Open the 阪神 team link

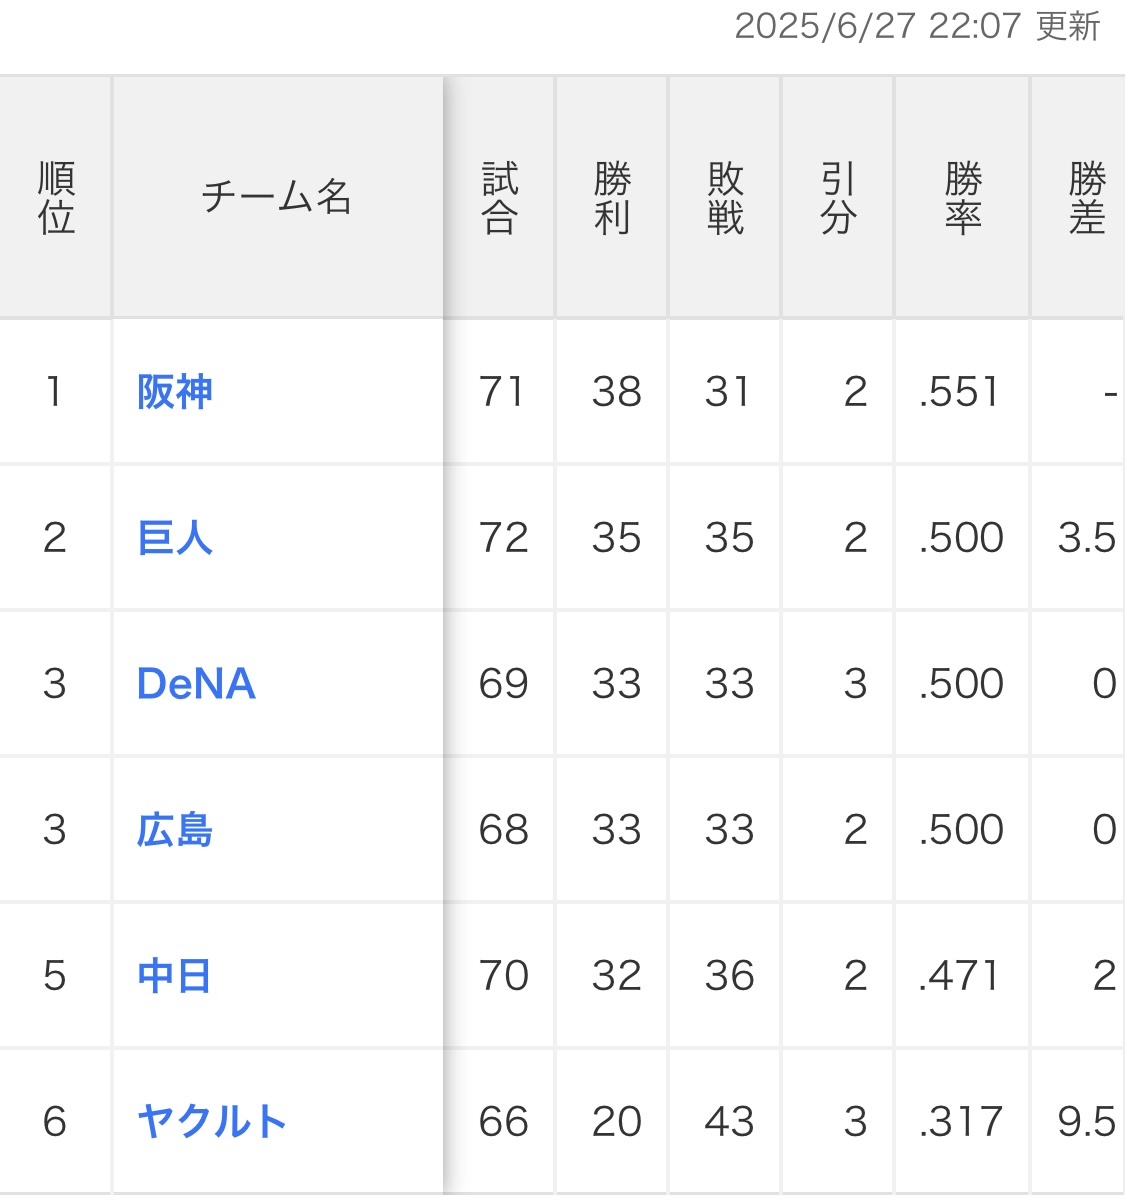point(175,392)
